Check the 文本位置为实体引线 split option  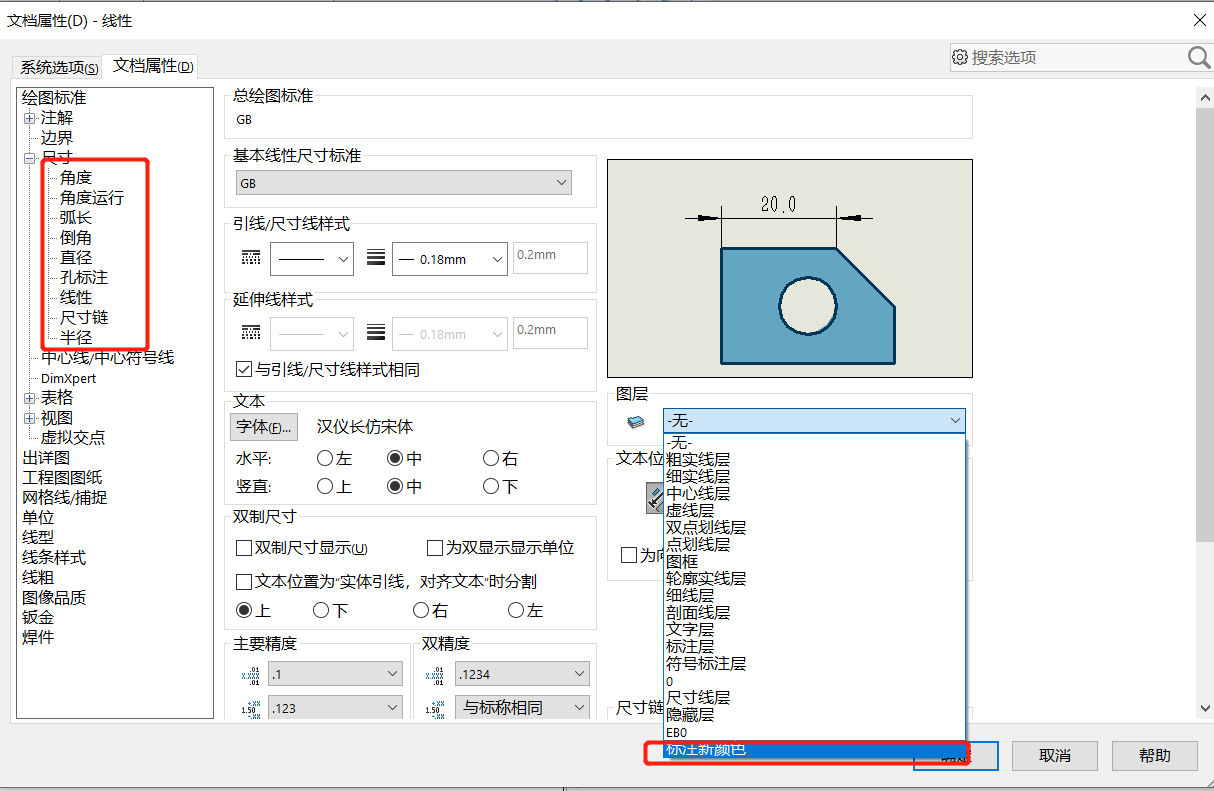tap(243, 581)
